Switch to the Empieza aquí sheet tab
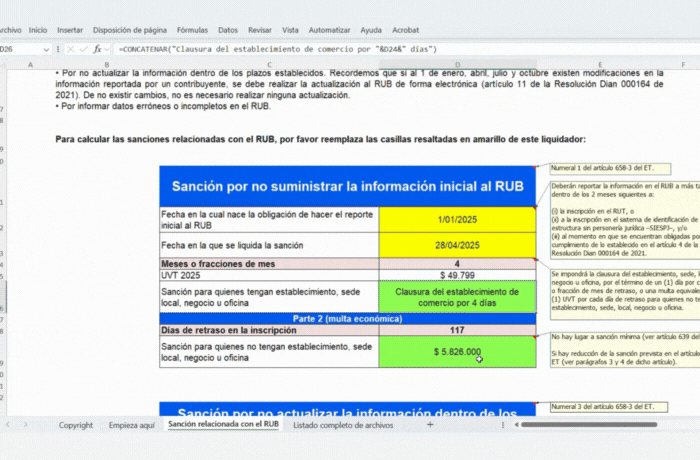Viewport: 700px width, 460px height. pyautogui.click(x=132, y=425)
